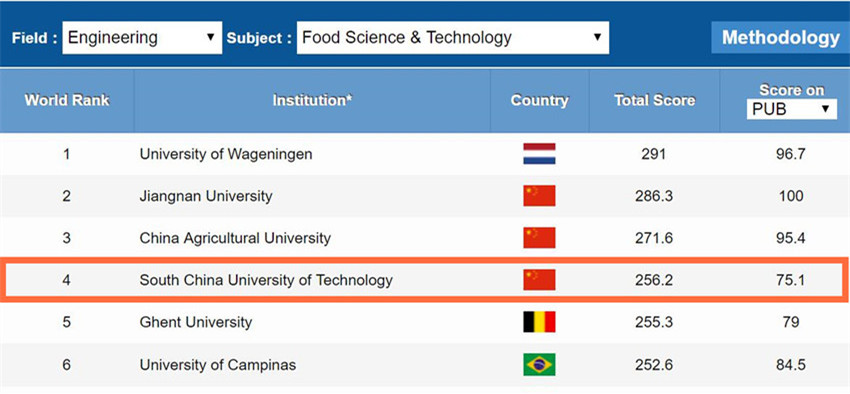This screenshot has width=850, height=394.
Task: Click the Belgium flag for Ghent University
Action: (x=539, y=322)
